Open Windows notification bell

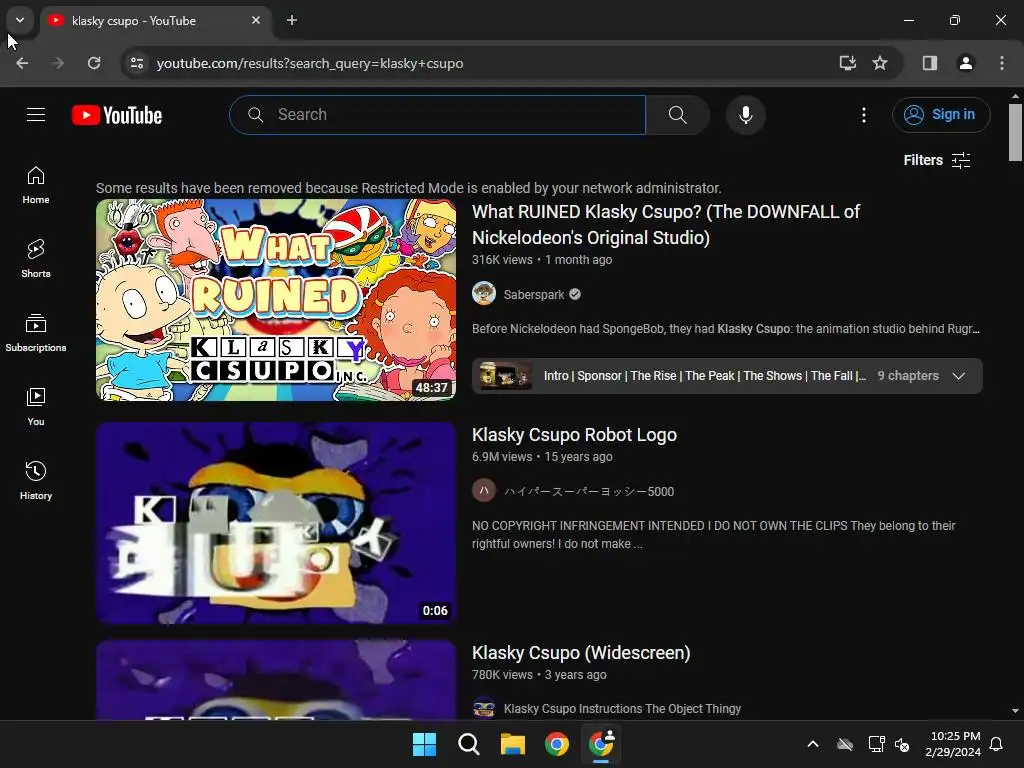[x=997, y=744]
